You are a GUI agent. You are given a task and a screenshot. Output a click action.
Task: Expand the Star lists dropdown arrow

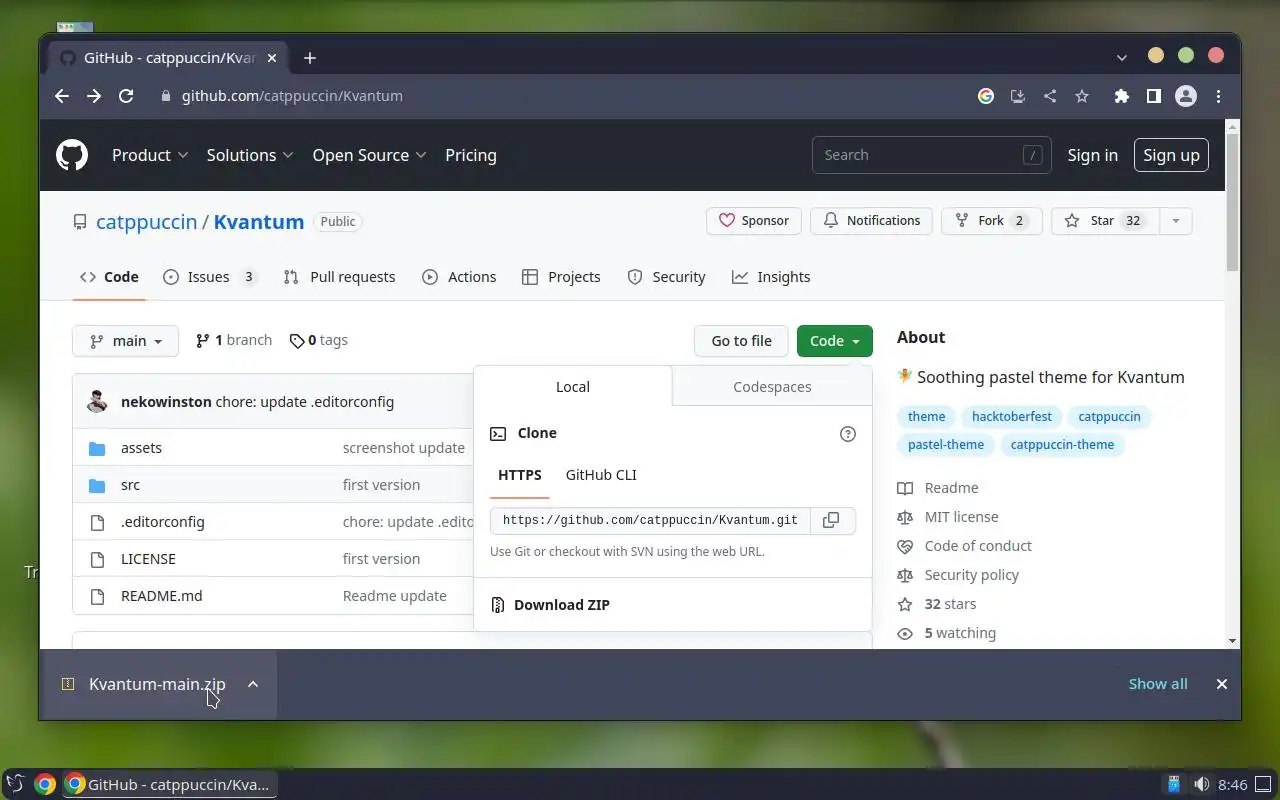click(x=1176, y=221)
